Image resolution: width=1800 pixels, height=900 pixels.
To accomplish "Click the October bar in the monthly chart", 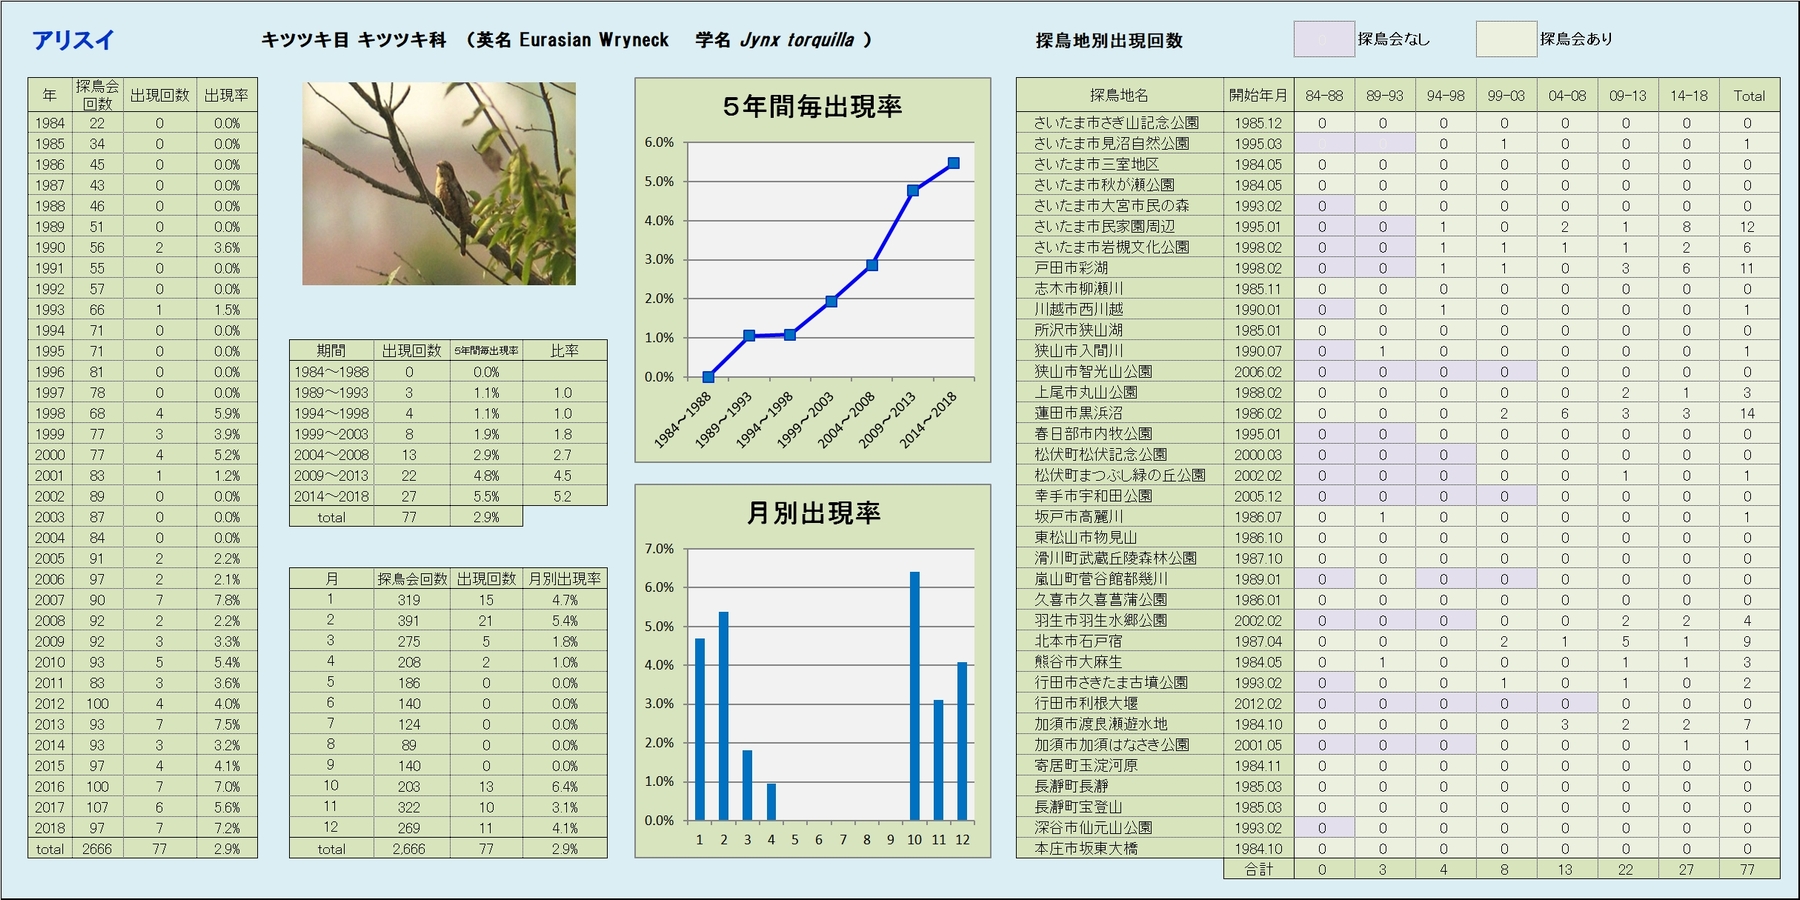I will [914, 696].
